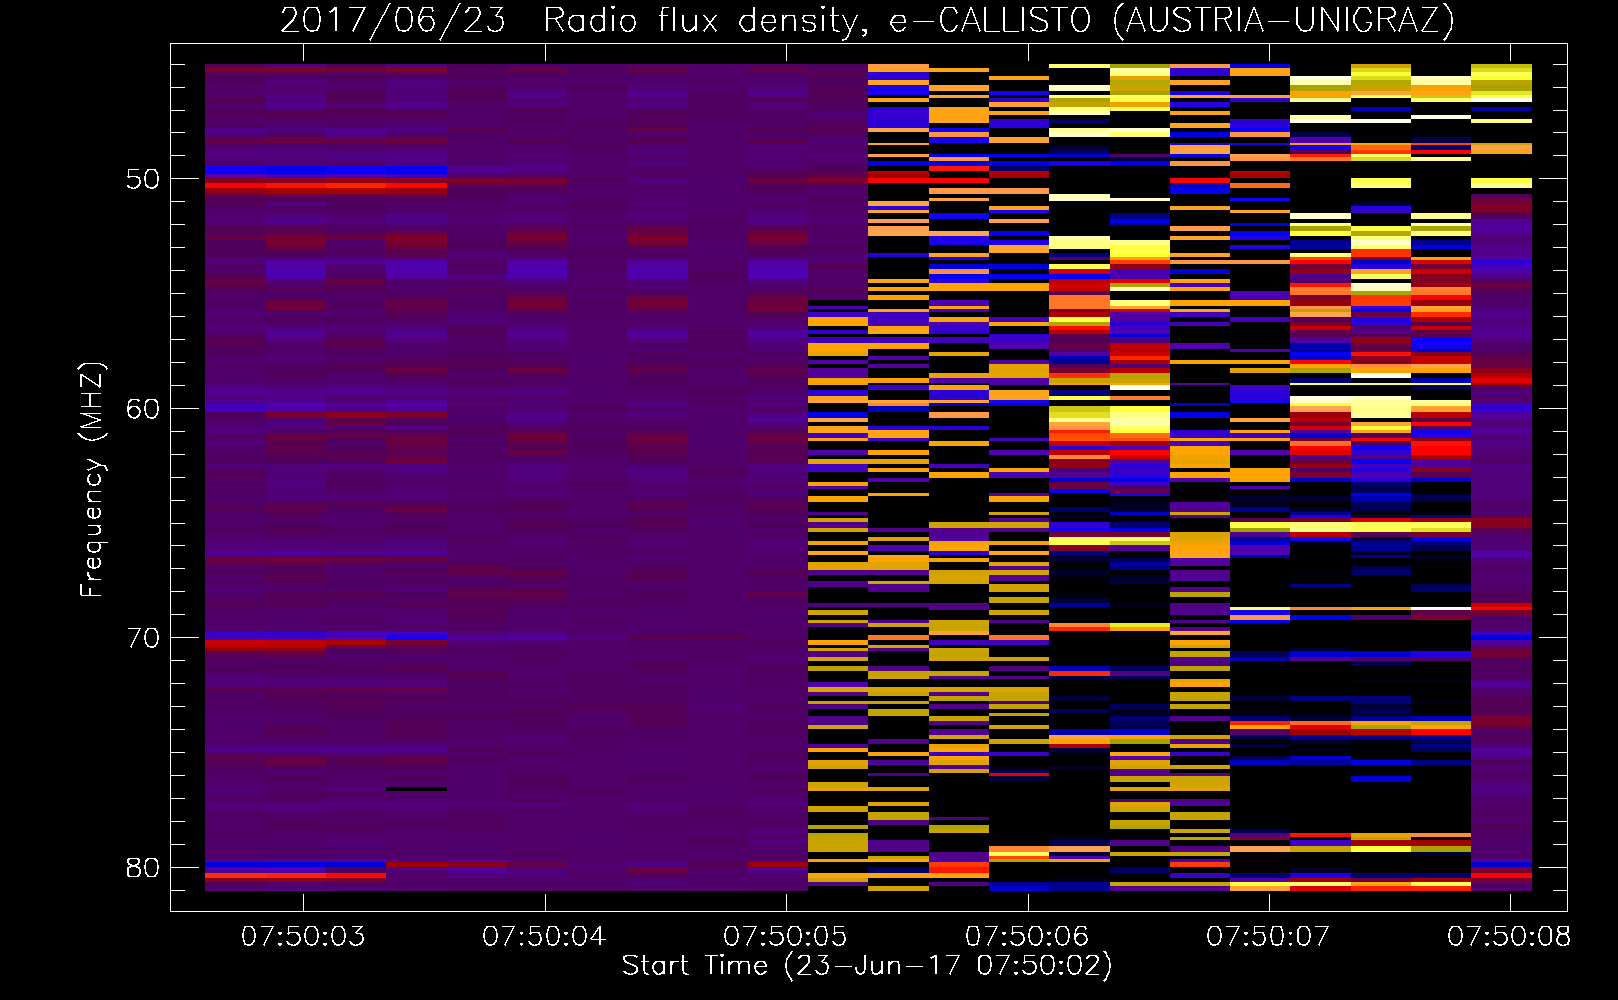Select the 07:50:06 time tick label
Image resolution: width=1618 pixels, height=1000 pixels.
[x=1027, y=937]
